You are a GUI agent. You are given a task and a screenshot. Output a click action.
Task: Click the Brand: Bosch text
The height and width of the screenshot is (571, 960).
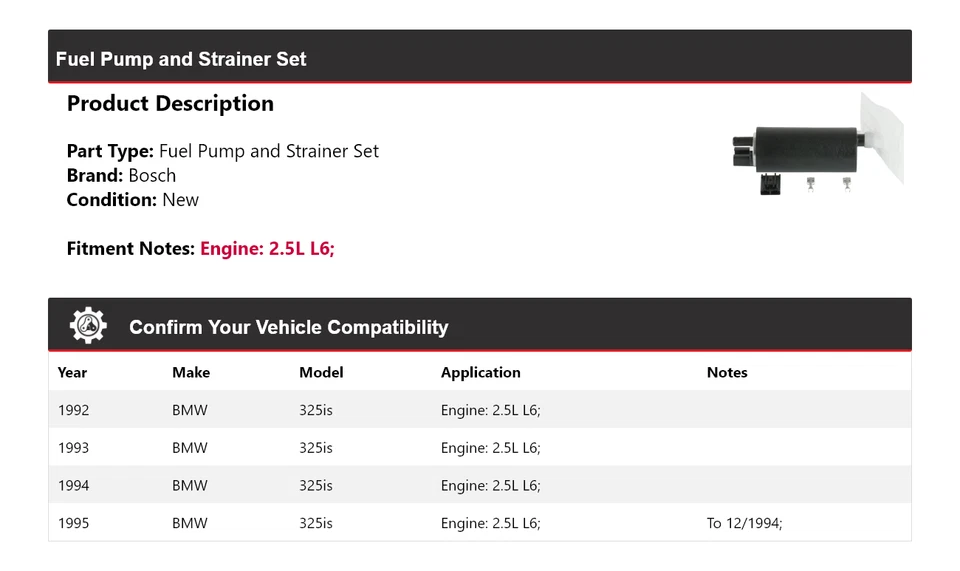click(x=121, y=175)
